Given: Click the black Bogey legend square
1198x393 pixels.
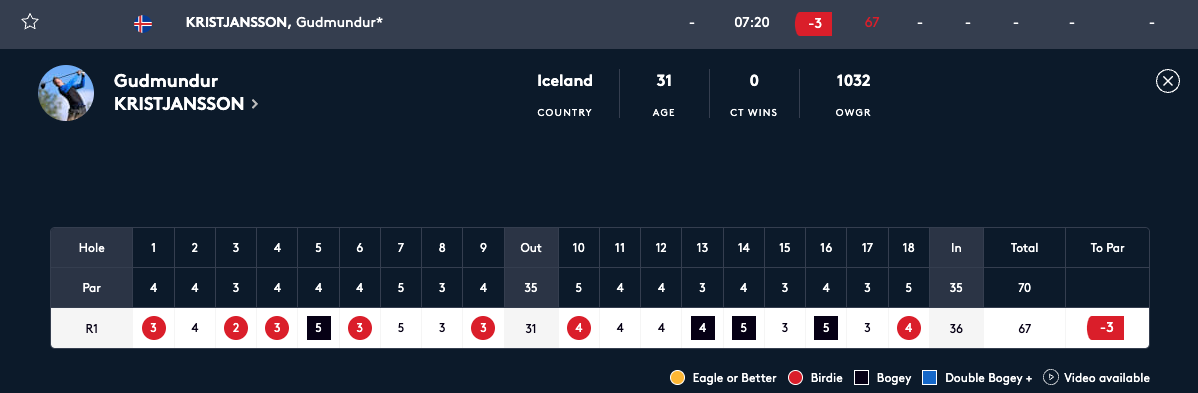Looking at the screenshot, I should pos(862,378).
